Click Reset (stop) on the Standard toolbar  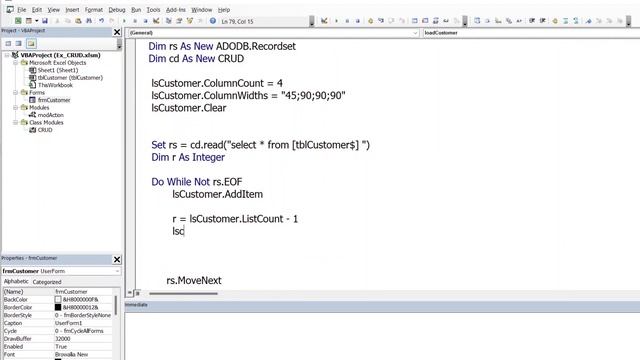point(145,21)
